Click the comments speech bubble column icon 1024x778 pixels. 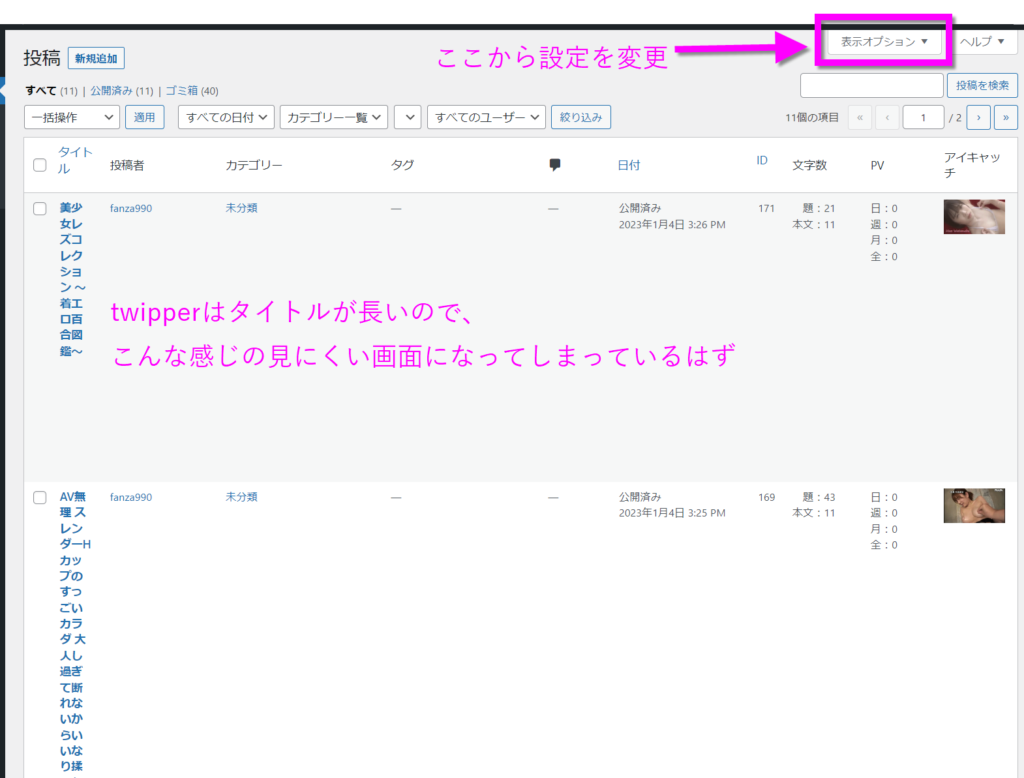coord(555,165)
